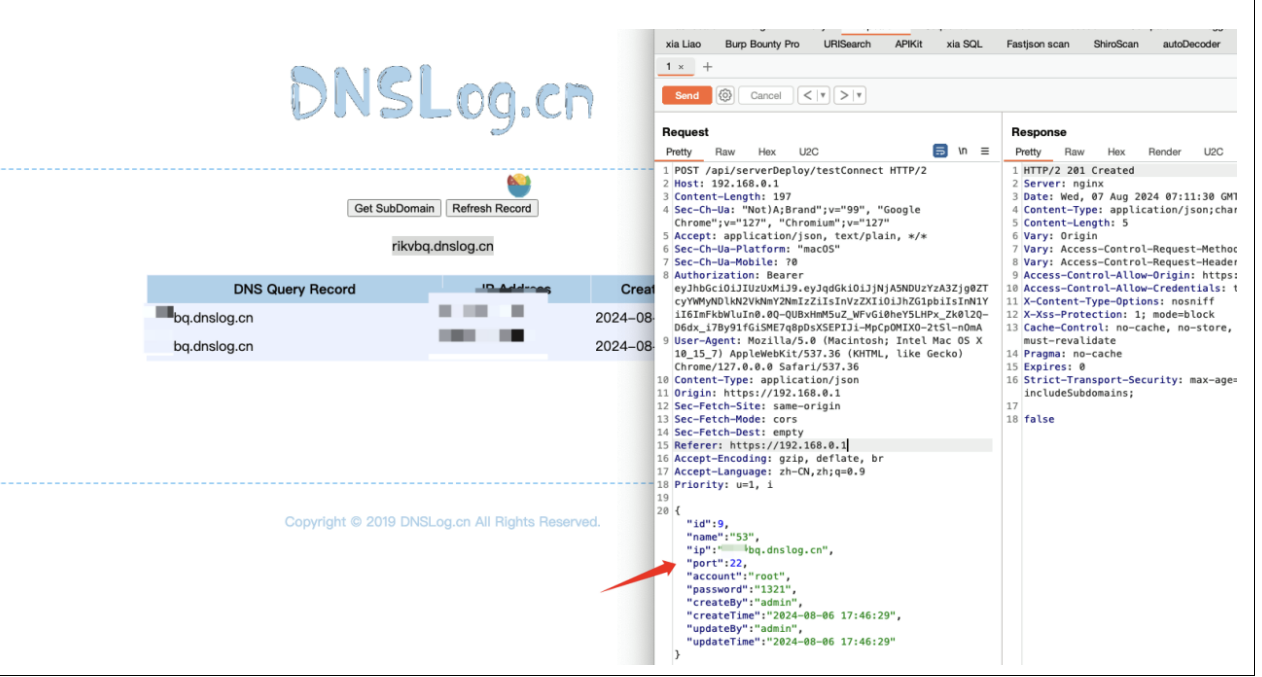Click the rikvbq.dnslog.cn subdomain text
Image resolution: width=1262 pixels, height=677 pixels.
click(443, 246)
